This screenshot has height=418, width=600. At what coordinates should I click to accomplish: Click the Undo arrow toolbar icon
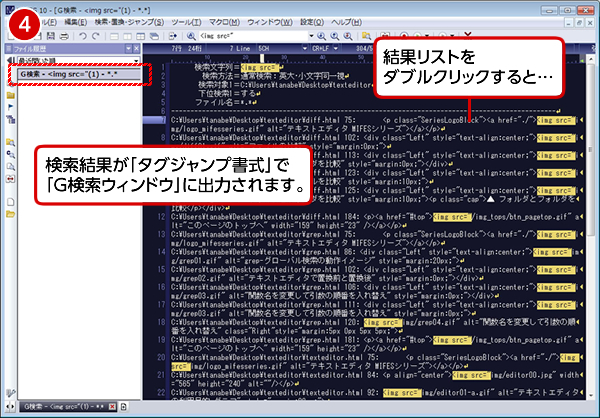point(81,36)
